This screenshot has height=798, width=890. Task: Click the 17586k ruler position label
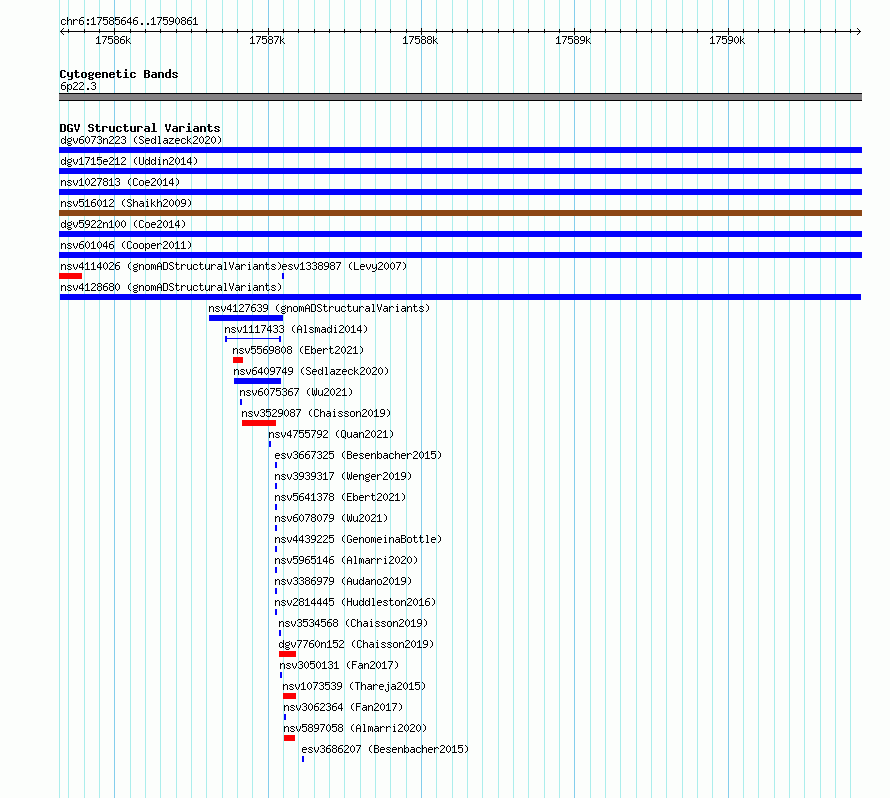[113, 40]
